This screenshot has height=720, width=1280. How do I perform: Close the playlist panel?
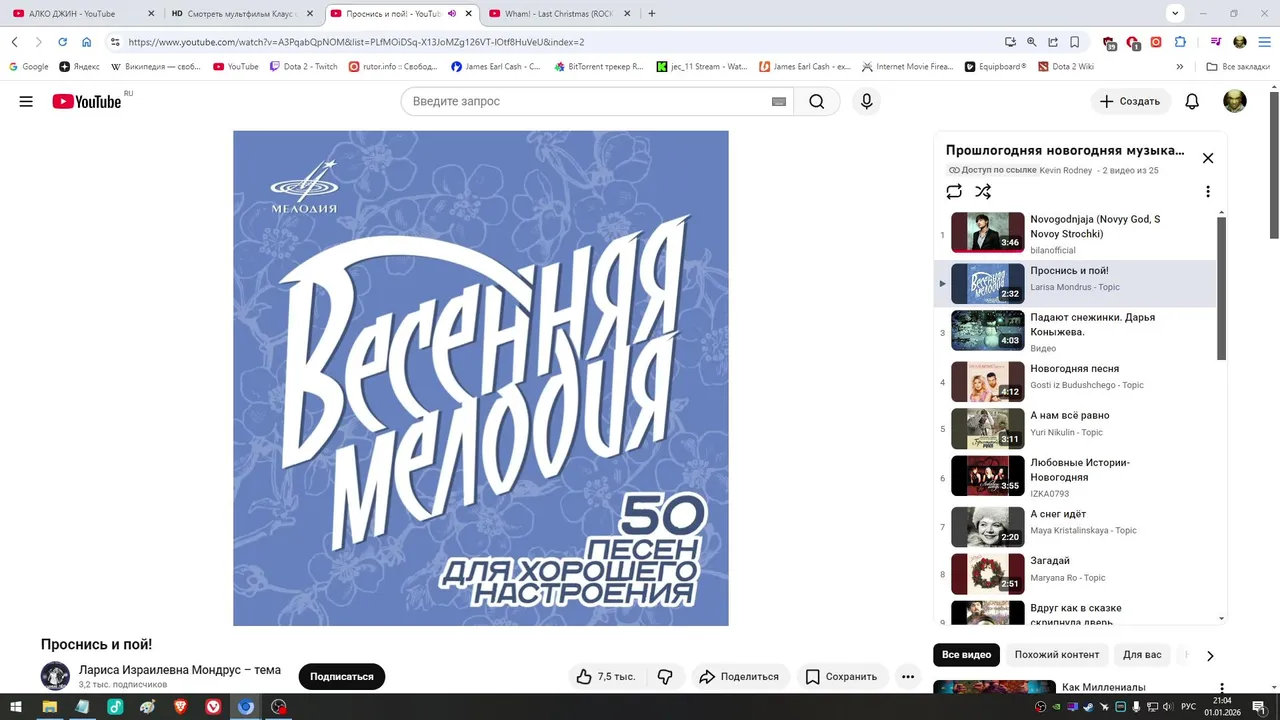(1208, 158)
